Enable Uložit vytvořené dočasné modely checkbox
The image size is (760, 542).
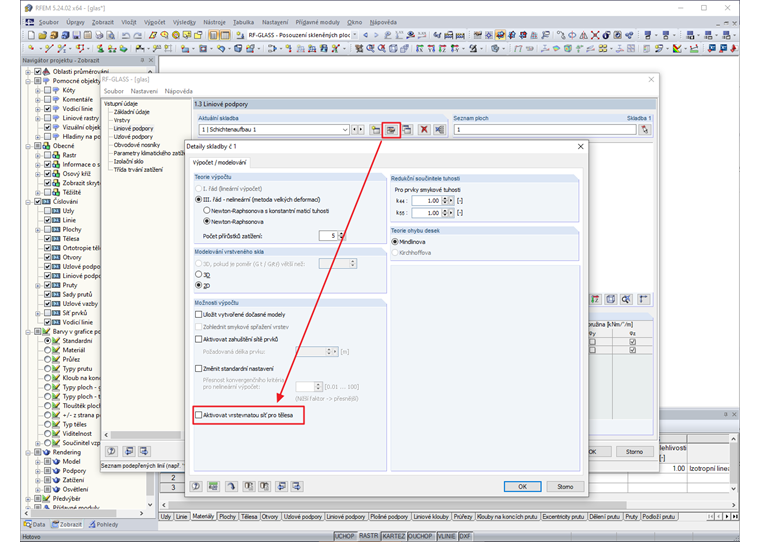198,315
